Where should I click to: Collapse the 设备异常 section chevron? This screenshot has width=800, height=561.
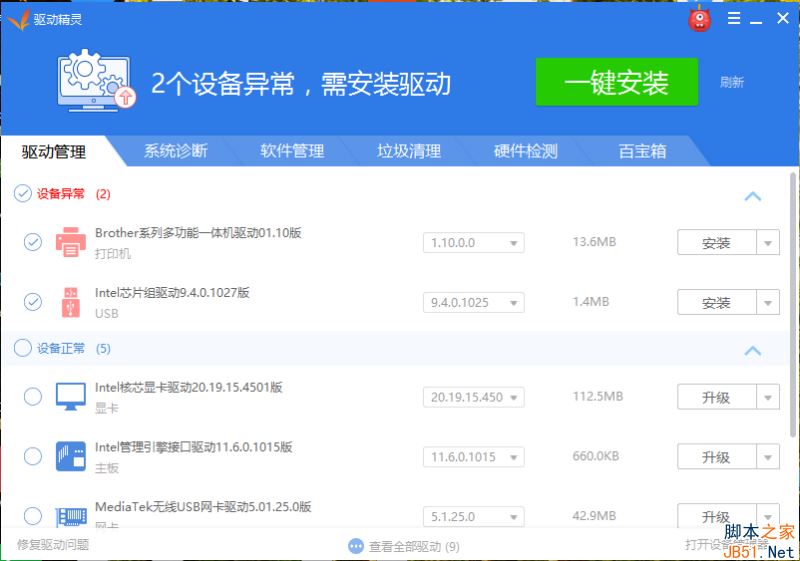(753, 196)
